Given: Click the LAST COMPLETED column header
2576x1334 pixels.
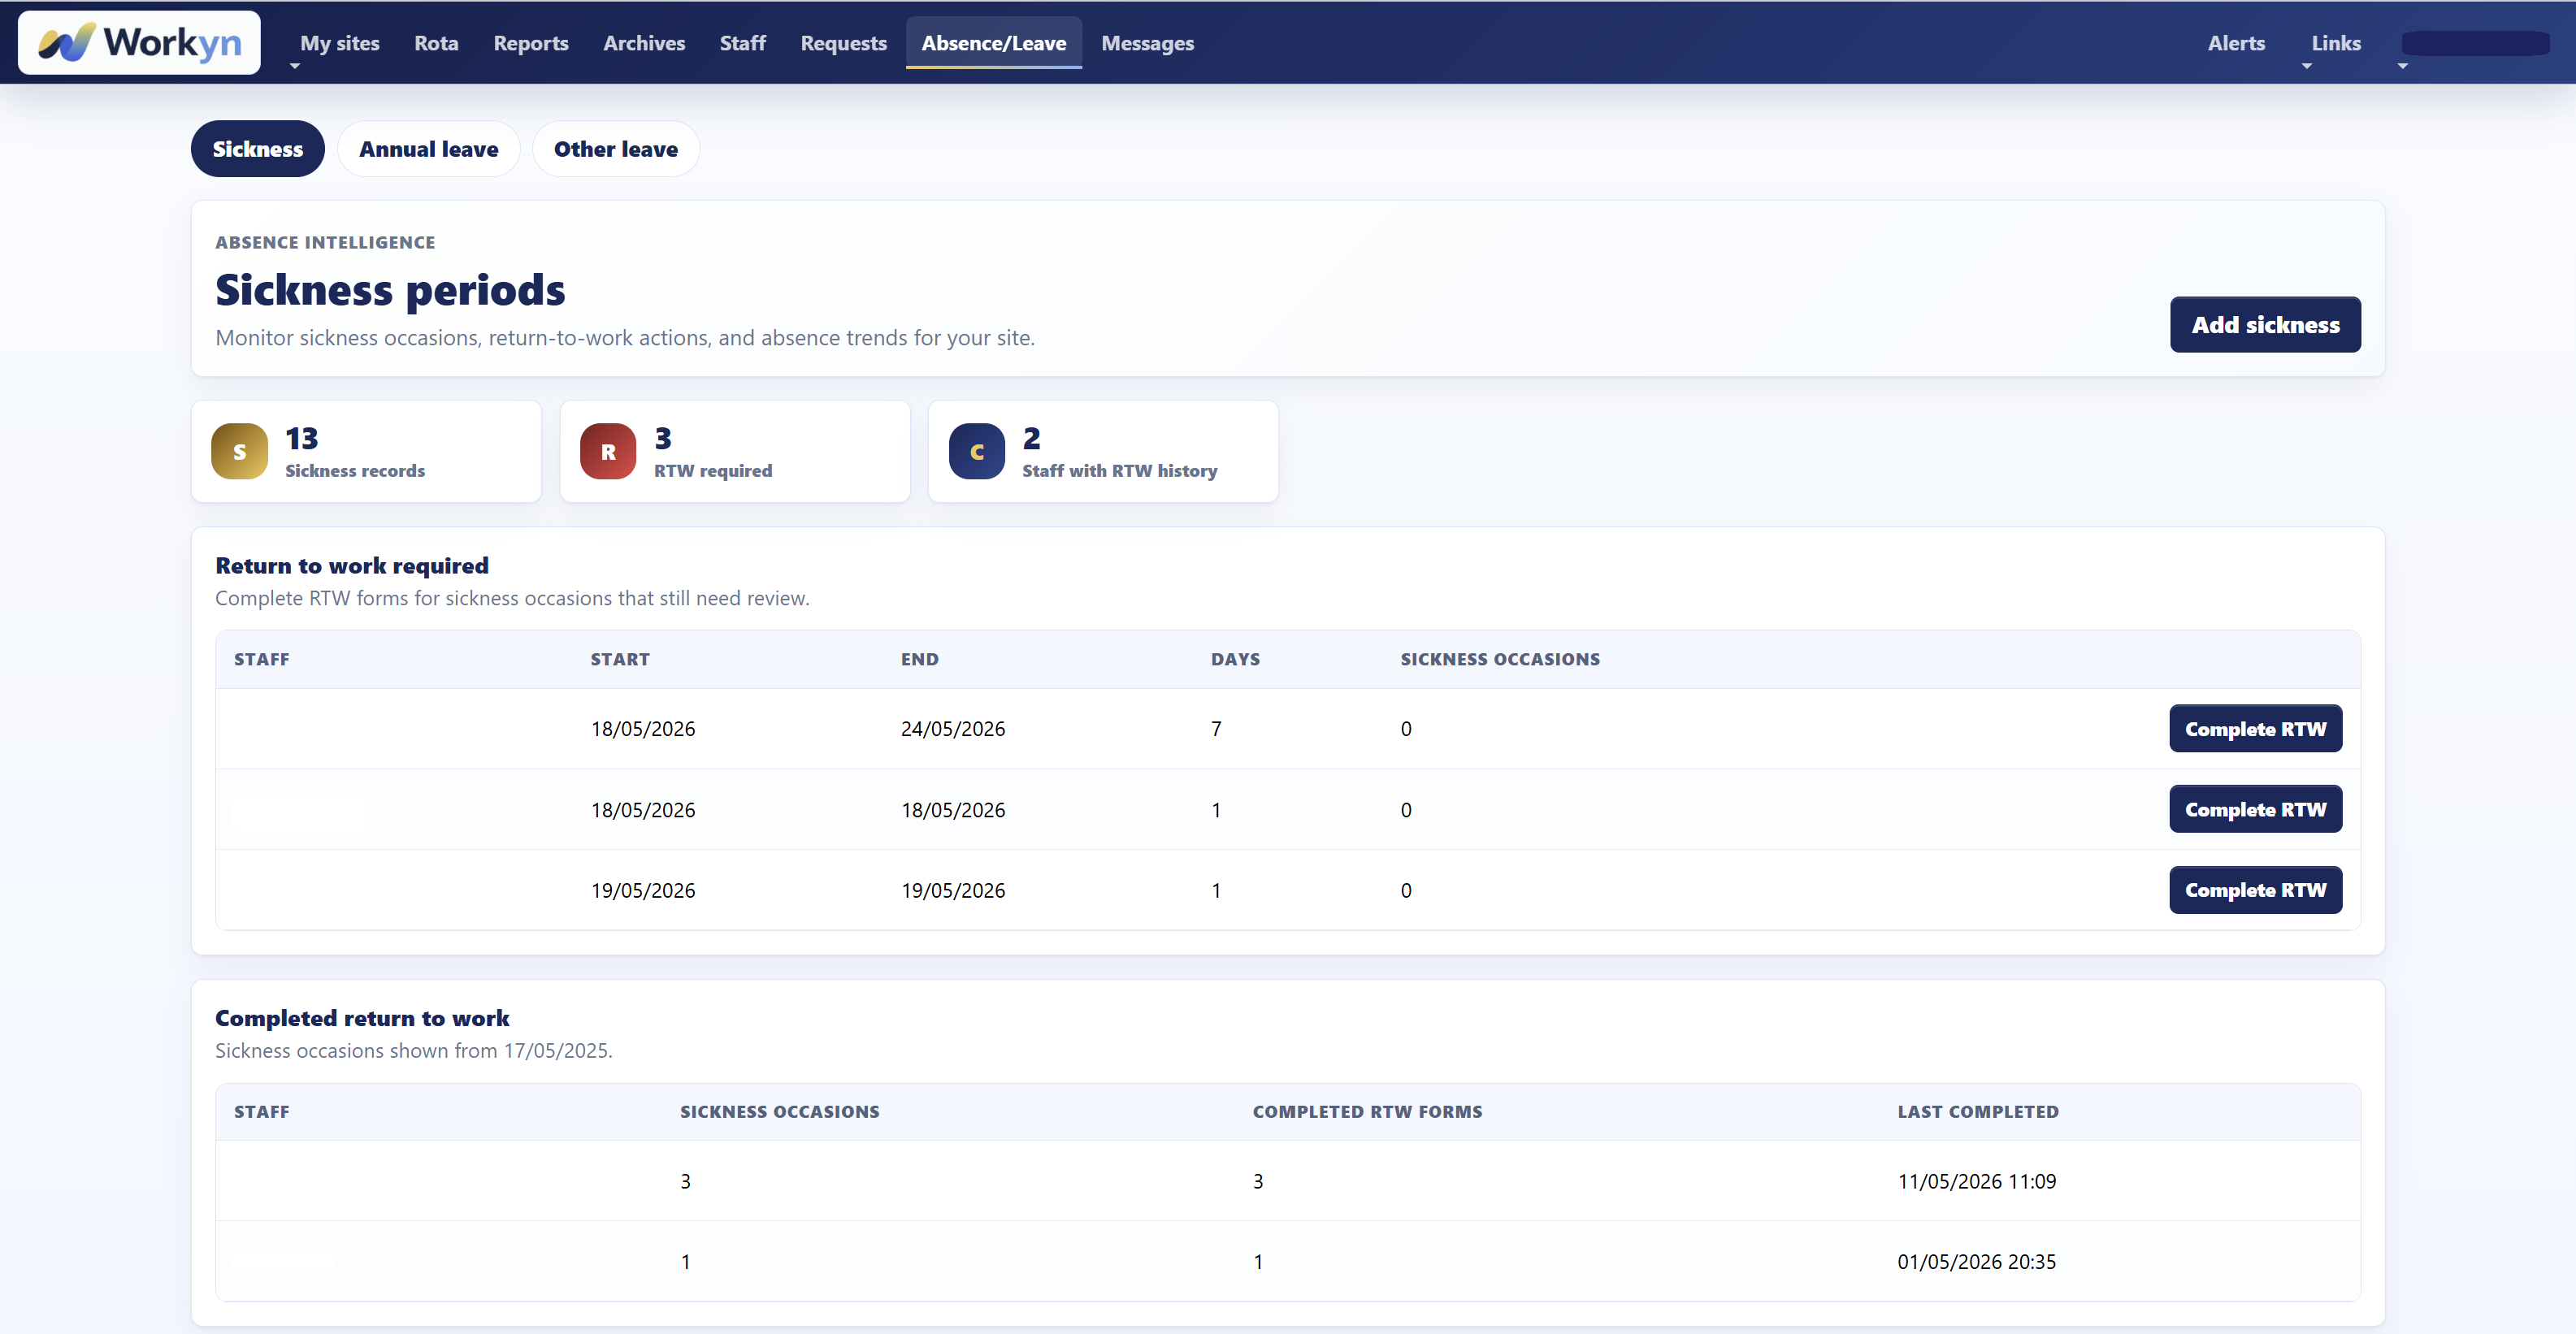Looking at the screenshot, I should 1977,1112.
